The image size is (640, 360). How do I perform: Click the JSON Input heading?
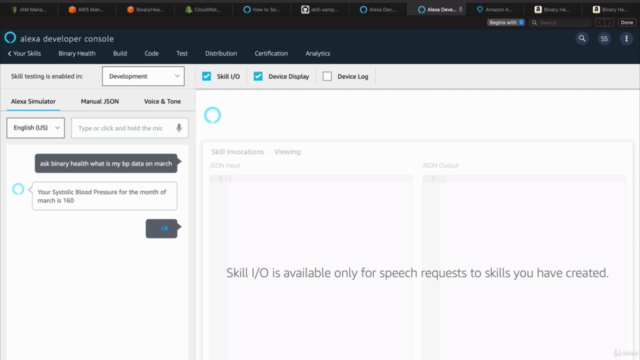(225, 165)
